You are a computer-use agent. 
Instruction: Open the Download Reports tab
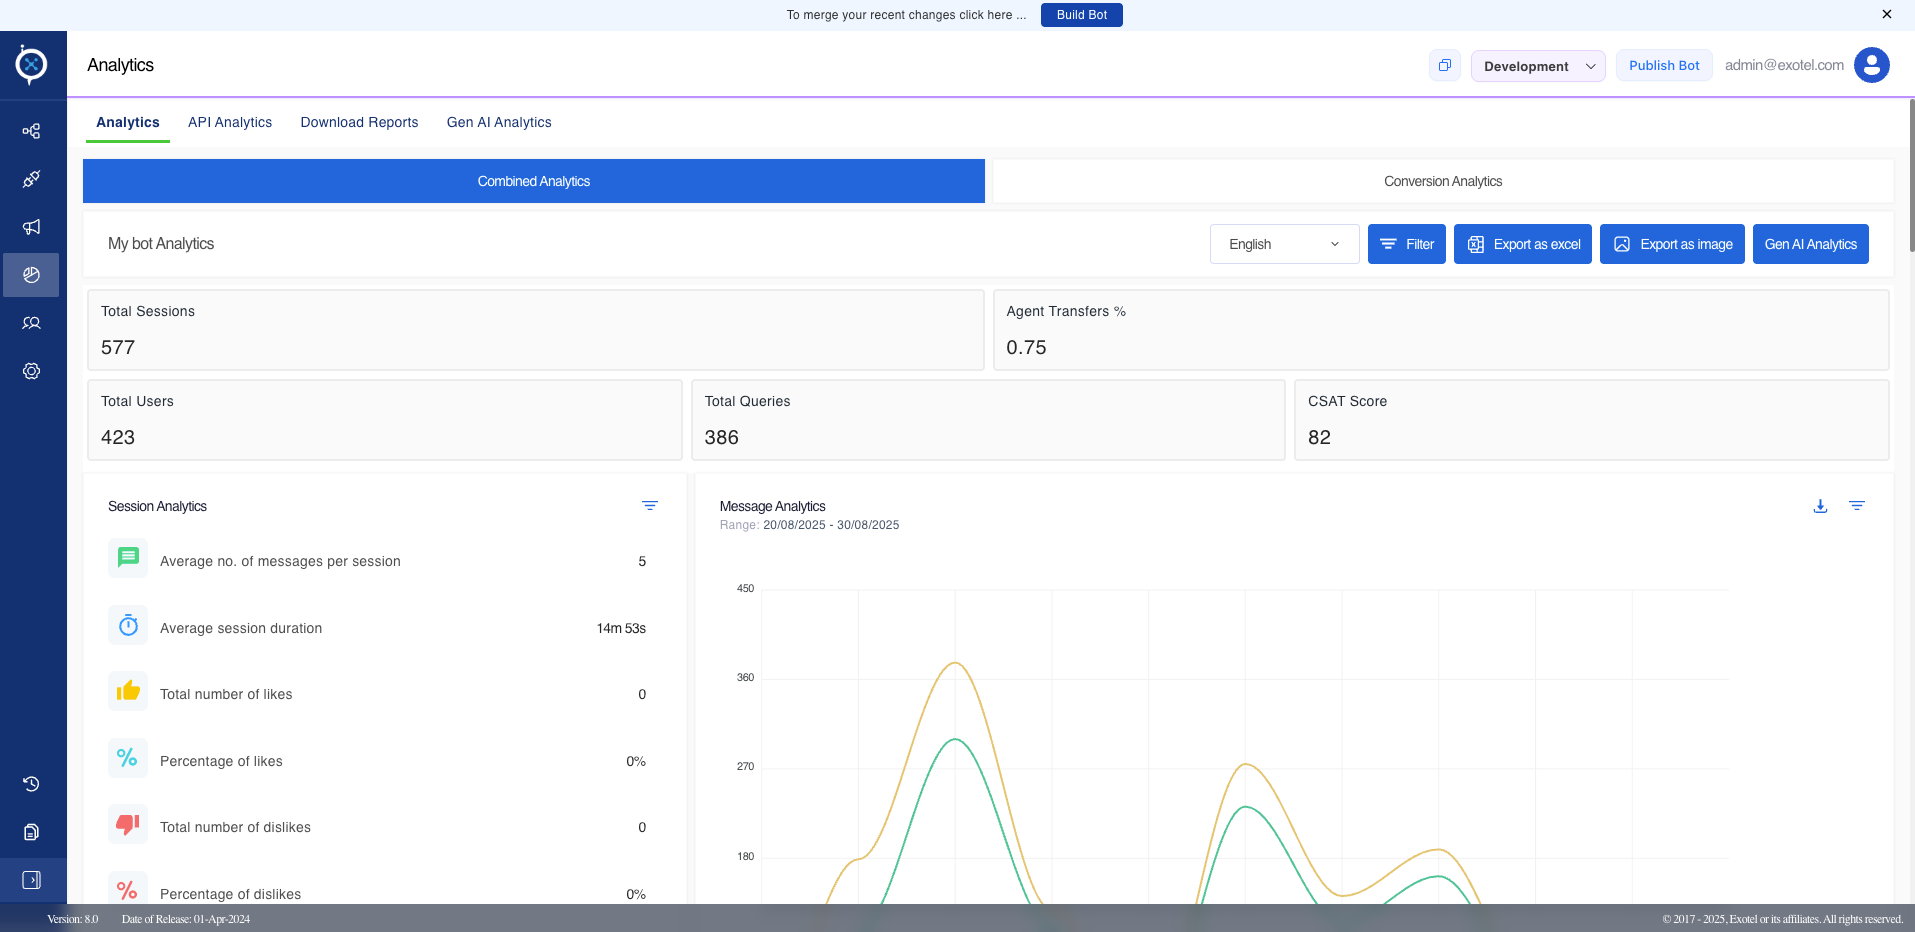click(x=359, y=122)
